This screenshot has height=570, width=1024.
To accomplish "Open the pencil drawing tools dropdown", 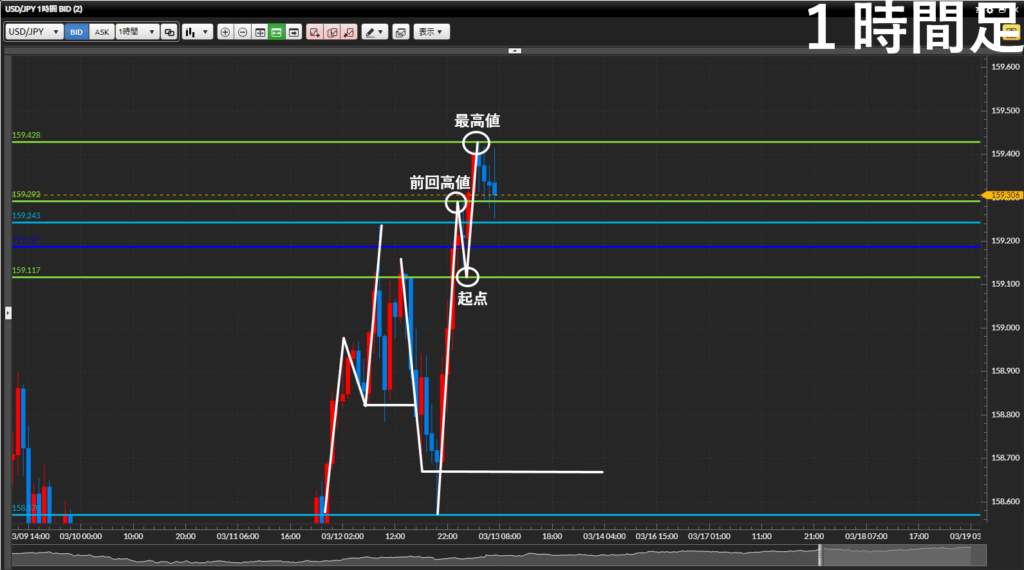I will [x=374, y=32].
